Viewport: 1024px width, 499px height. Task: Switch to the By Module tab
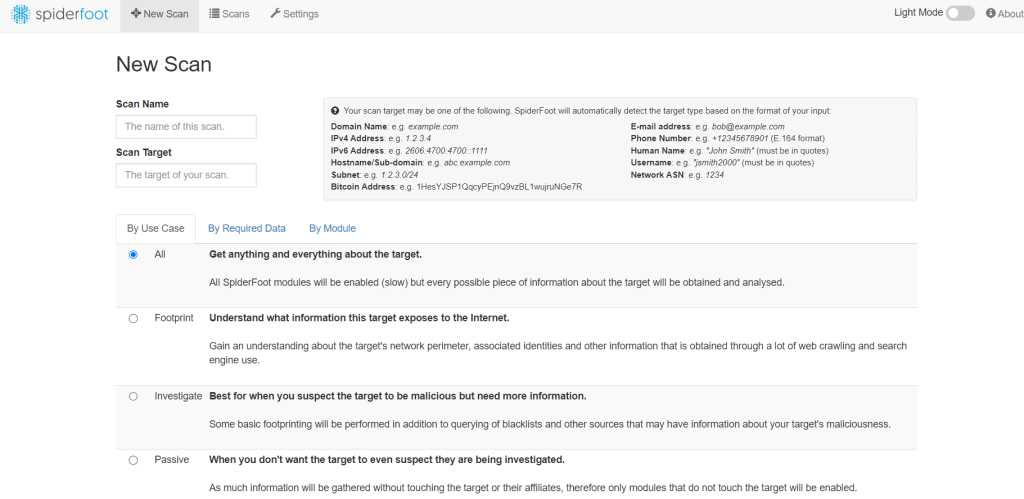click(332, 228)
